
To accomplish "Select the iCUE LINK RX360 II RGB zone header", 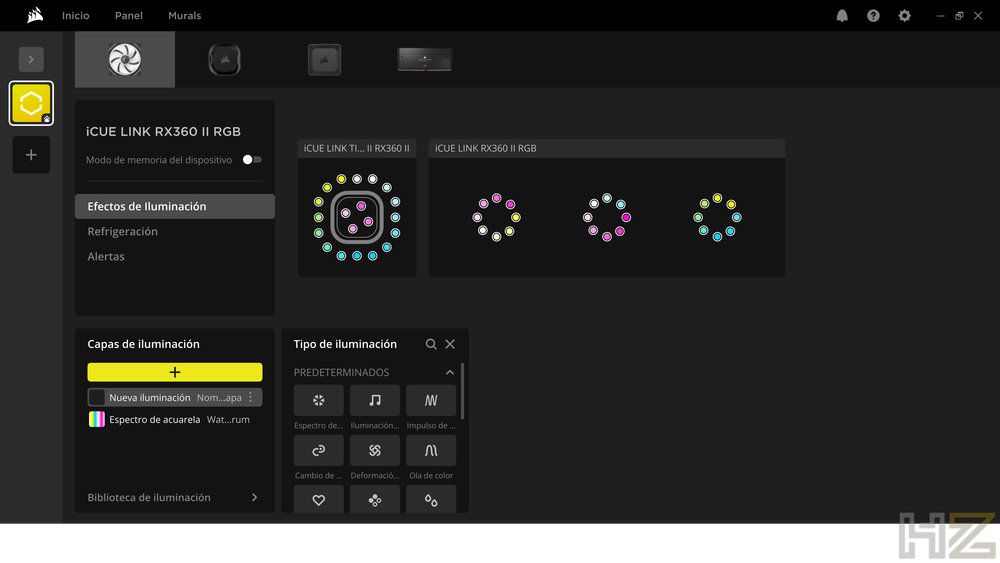I will point(607,149).
